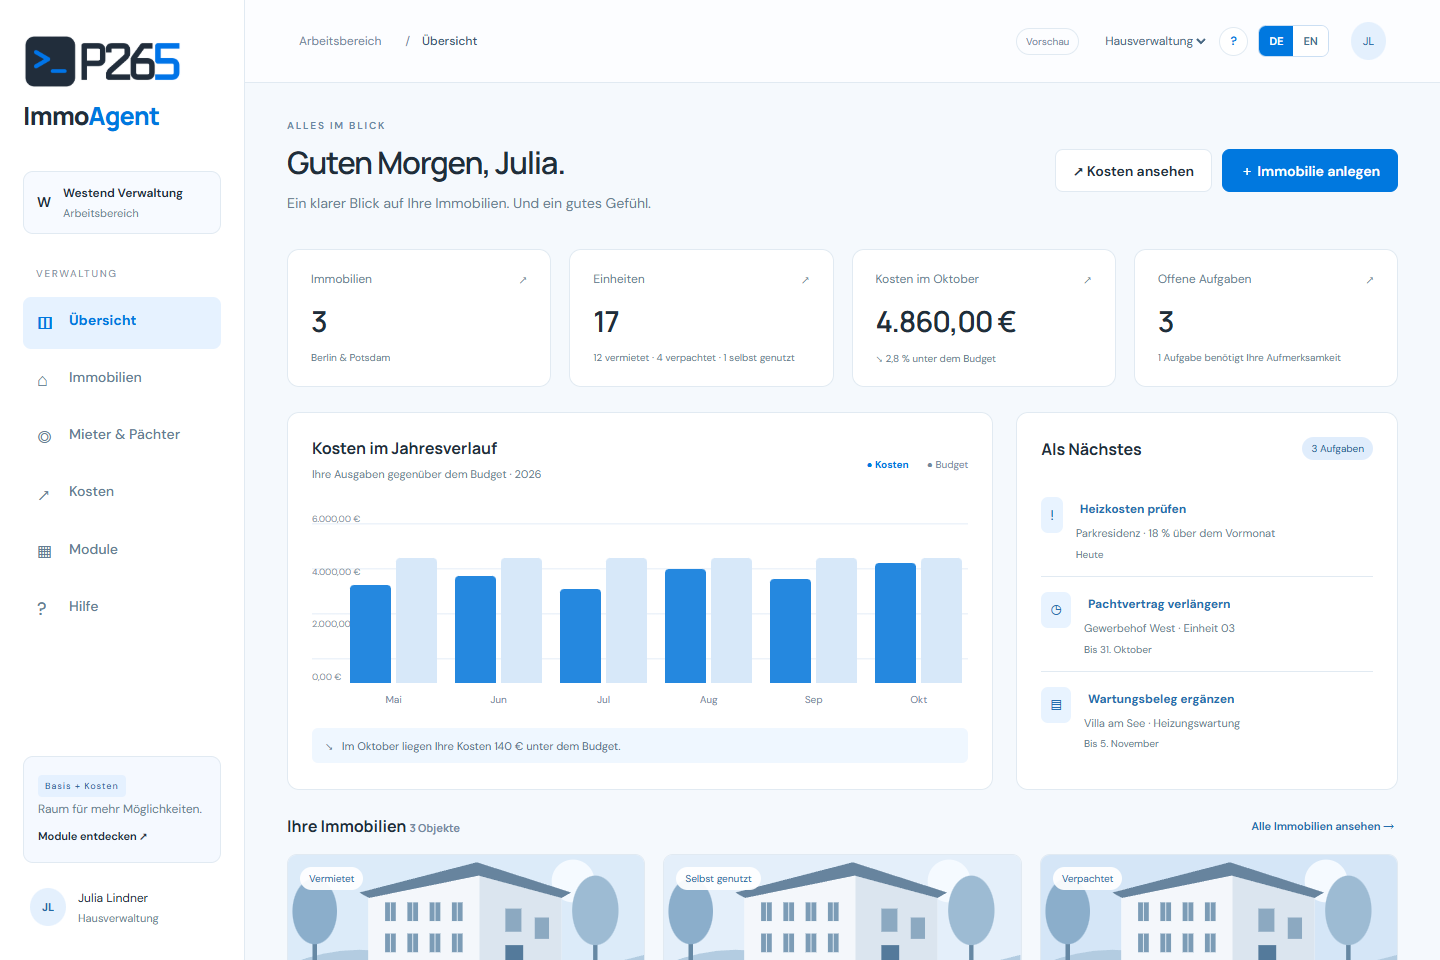This screenshot has width=1440, height=960.
Task: Click the JL avatar in the top bar
Action: coord(1368,41)
